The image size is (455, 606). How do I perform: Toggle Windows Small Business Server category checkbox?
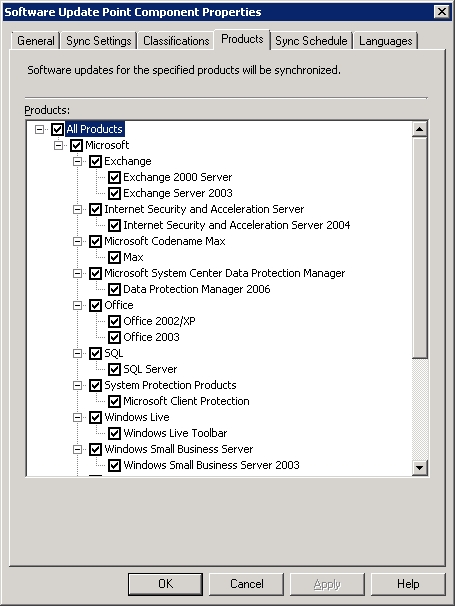(95, 449)
